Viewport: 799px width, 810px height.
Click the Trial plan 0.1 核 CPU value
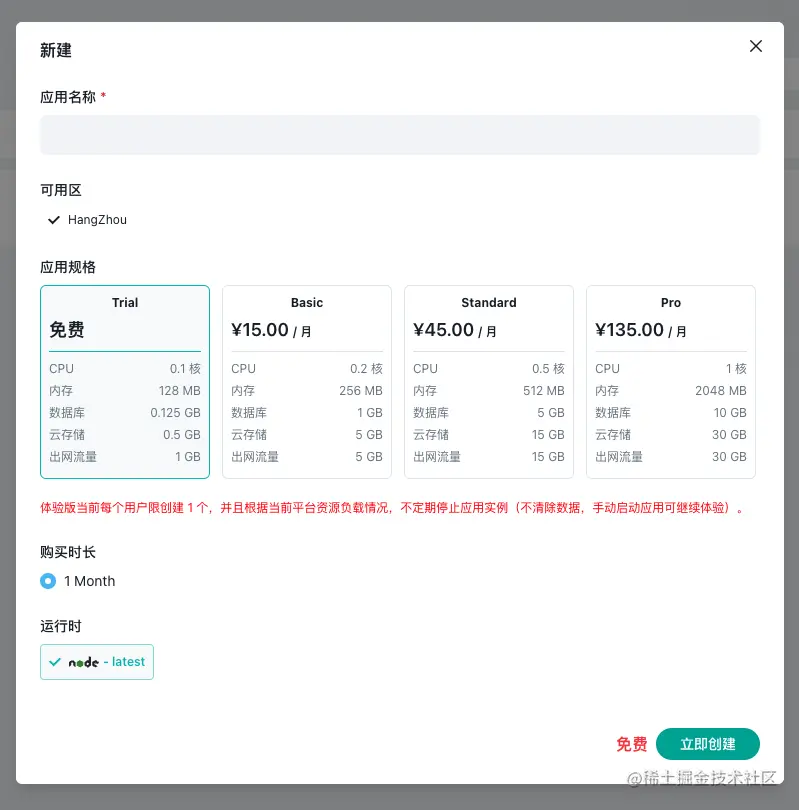pos(185,369)
